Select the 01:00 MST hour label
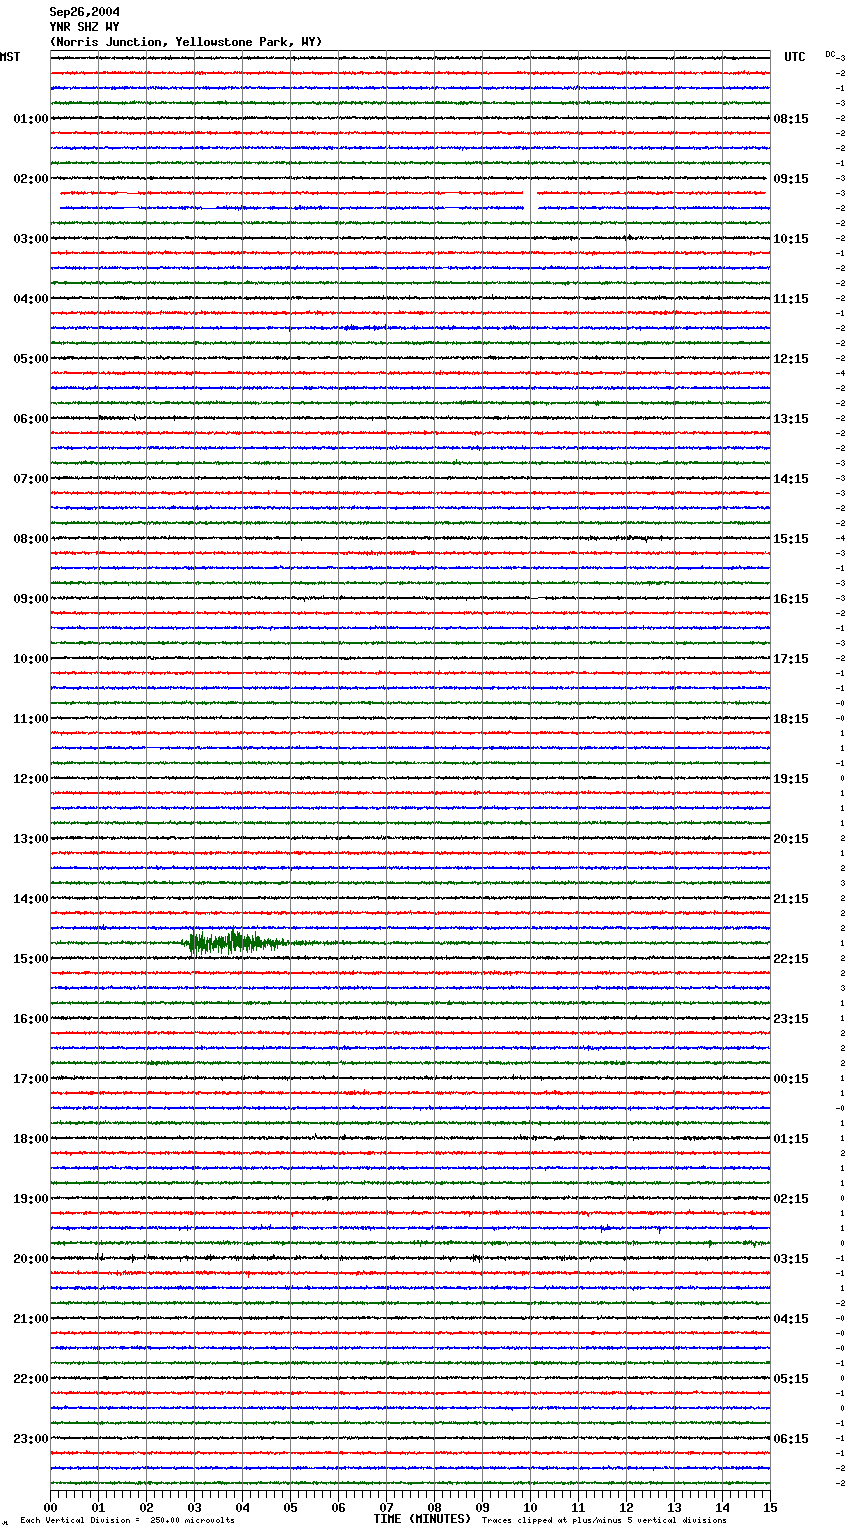Screen dimensions: 850x1534 (x=31, y=119)
